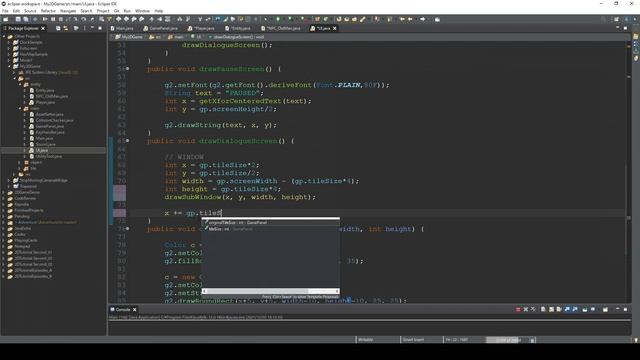The height and width of the screenshot is (360, 640).
Task: Select UI.java in Package Explorer tree
Action: coord(42,150)
